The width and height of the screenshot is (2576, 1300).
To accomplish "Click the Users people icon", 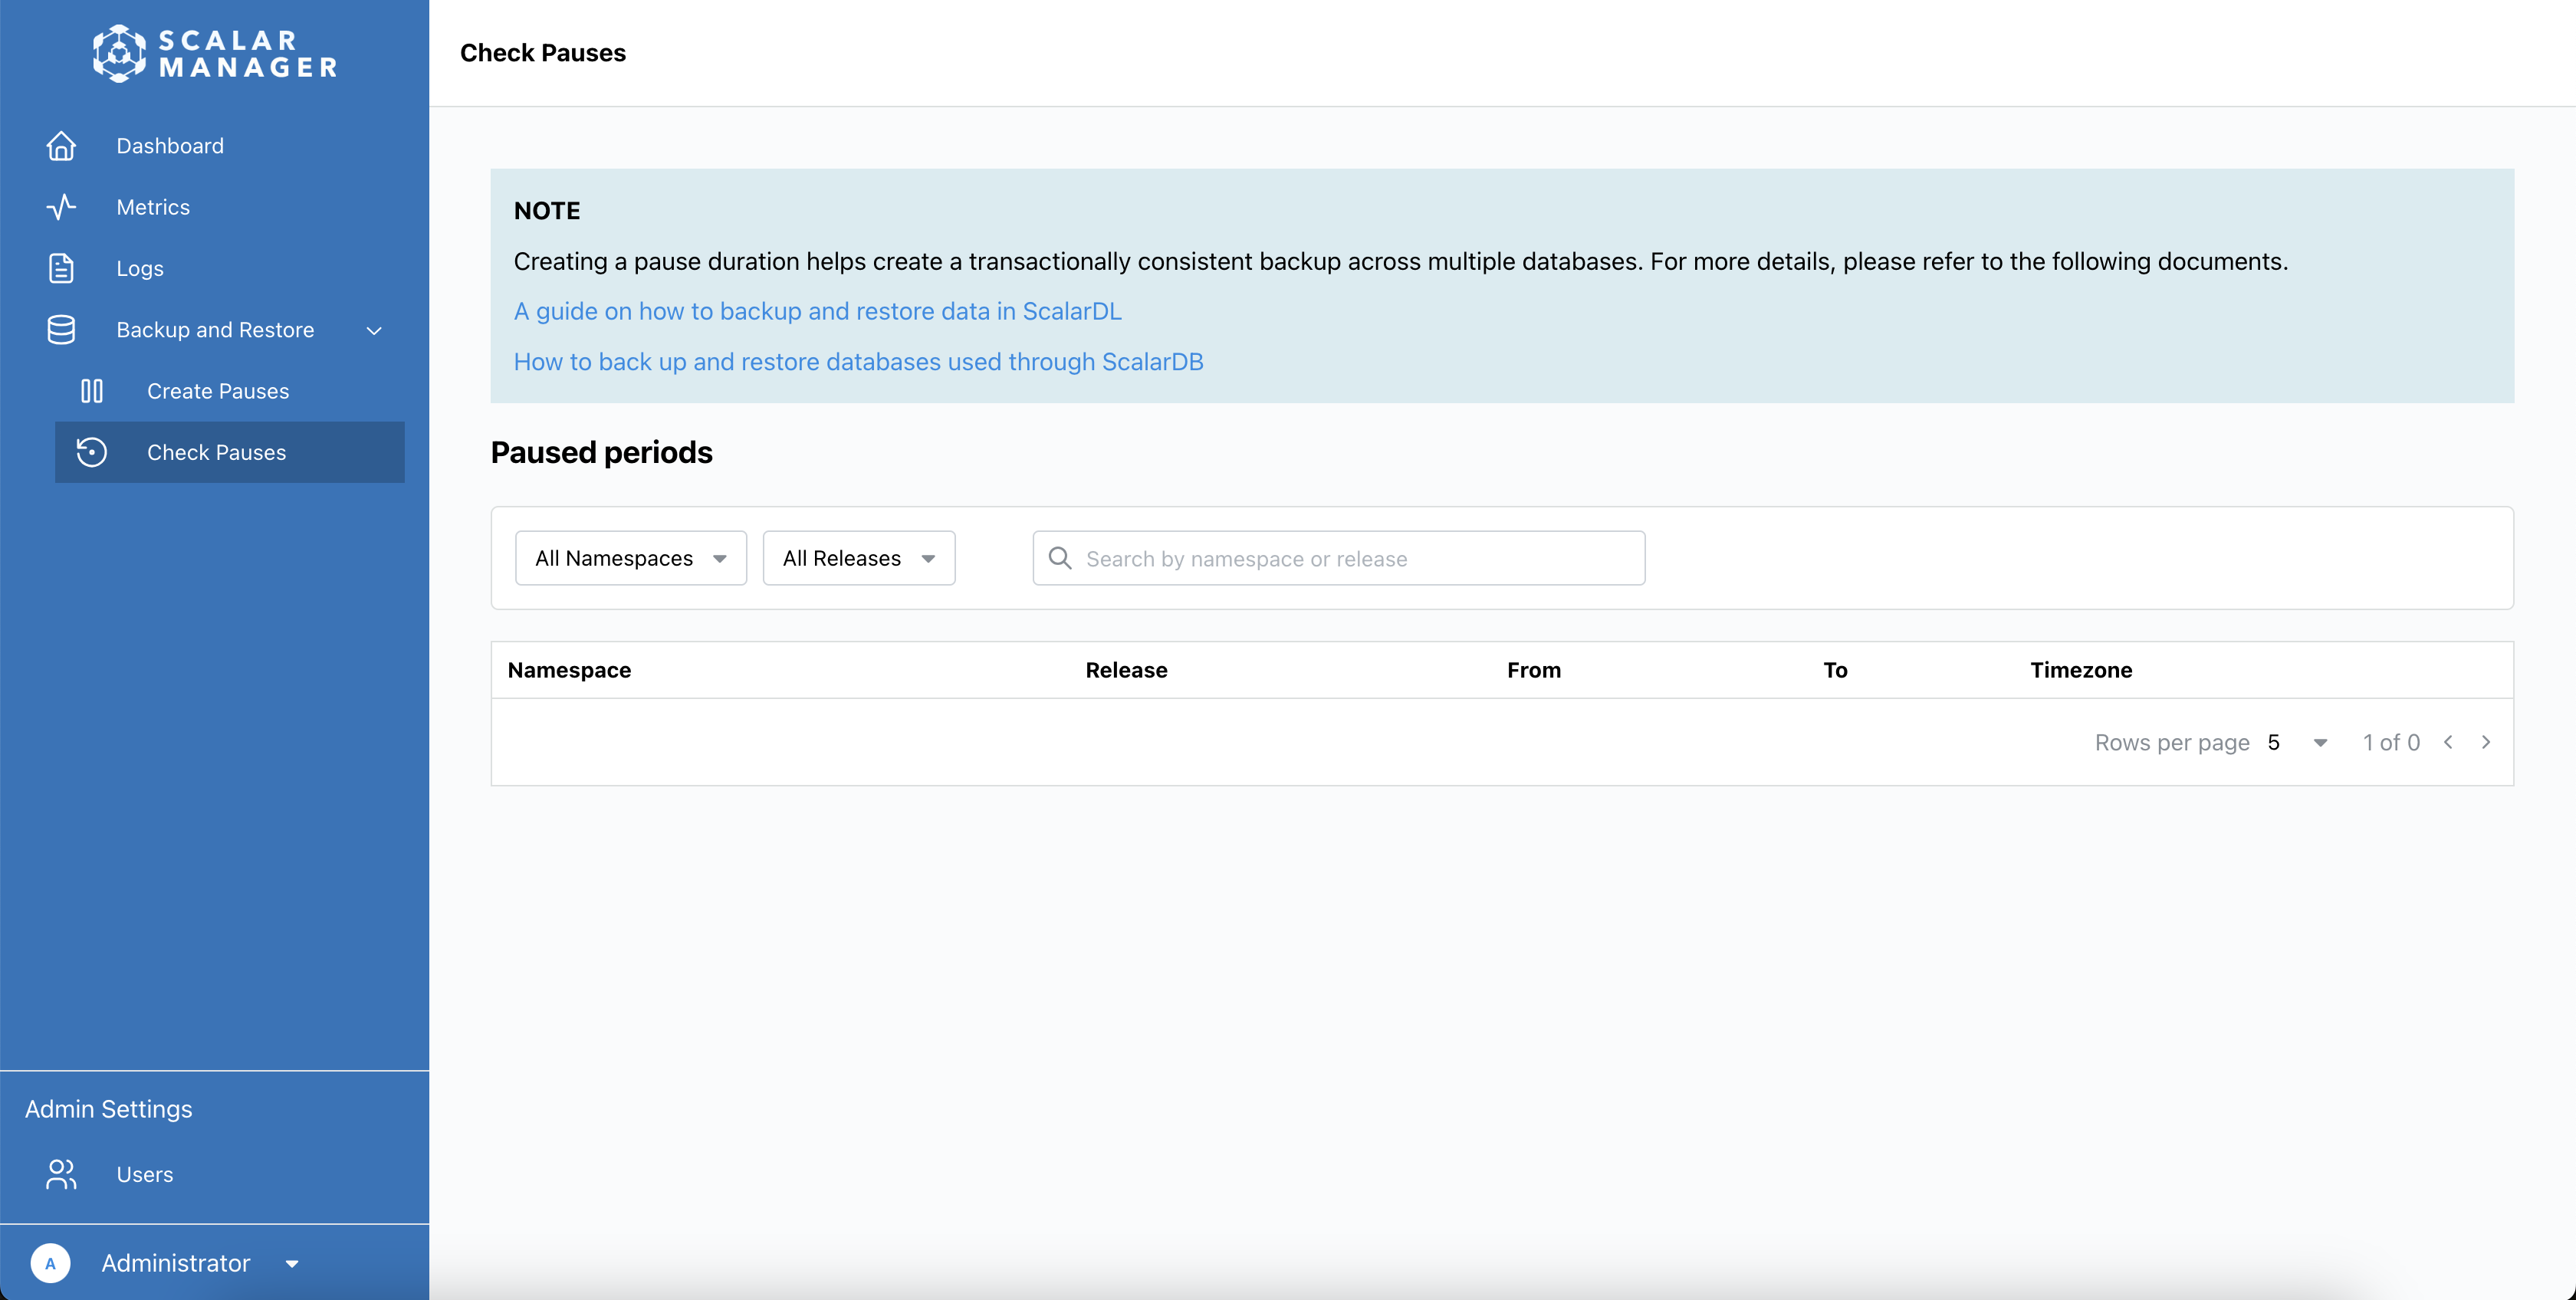I will (x=61, y=1174).
